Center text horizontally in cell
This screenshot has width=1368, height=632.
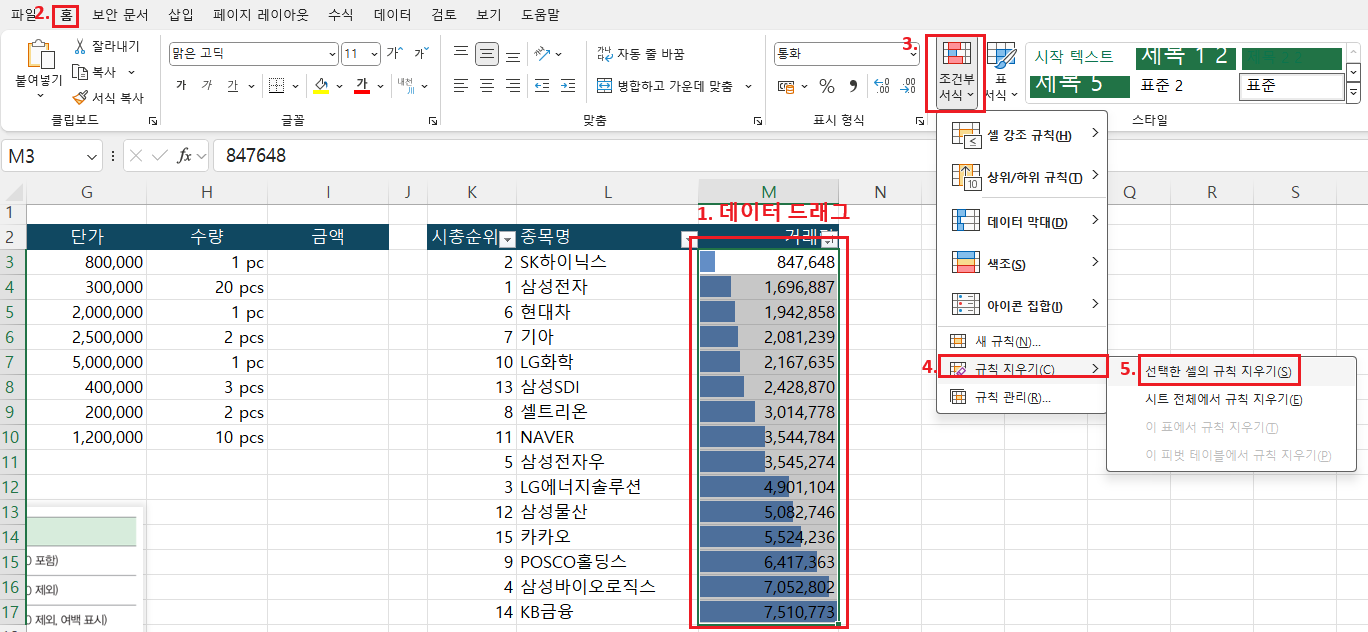(x=487, y=86)
